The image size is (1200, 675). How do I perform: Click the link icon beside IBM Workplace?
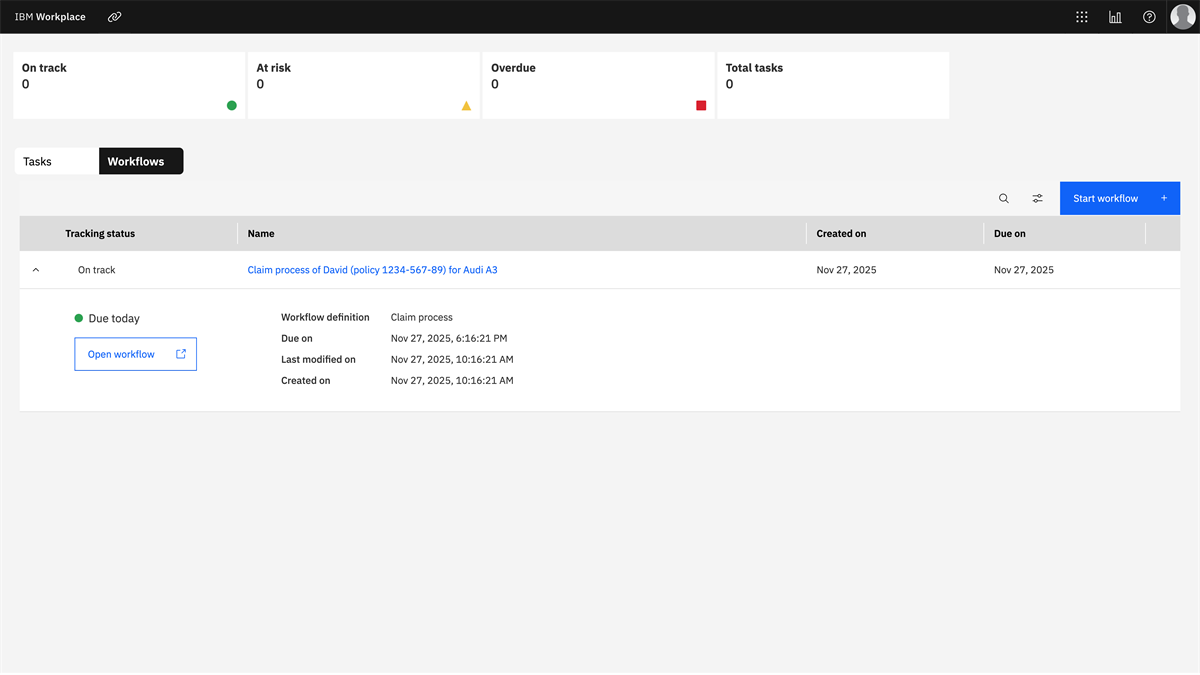coord(115,17)
